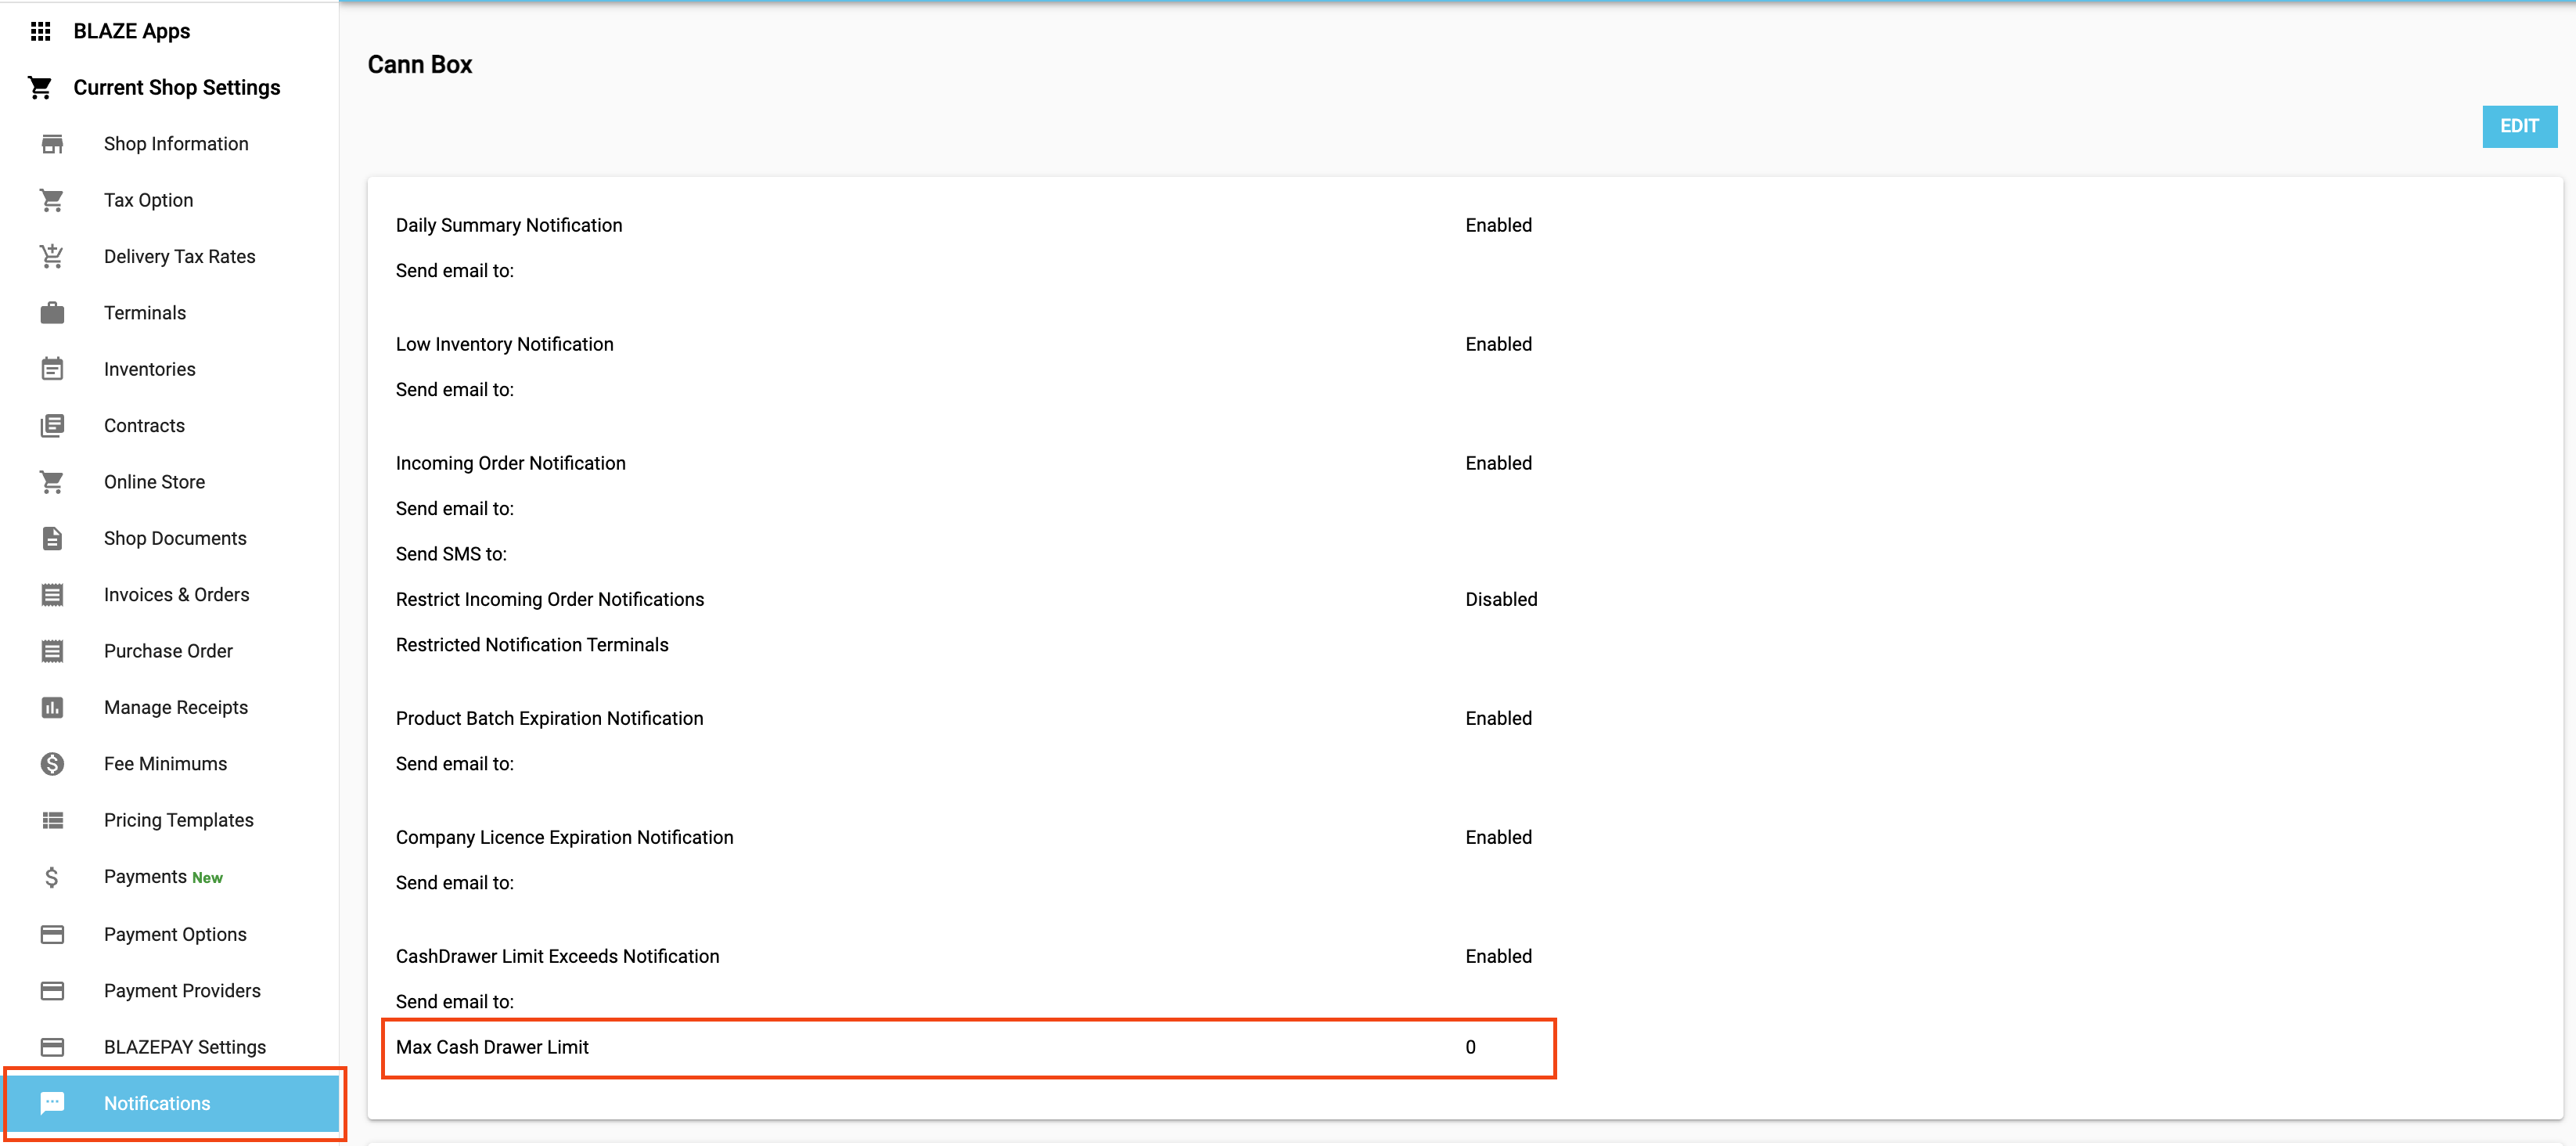Open BLAZEPAY Settings page
Screen dimensions: 2576x1146
click(x=184, y=1047)
